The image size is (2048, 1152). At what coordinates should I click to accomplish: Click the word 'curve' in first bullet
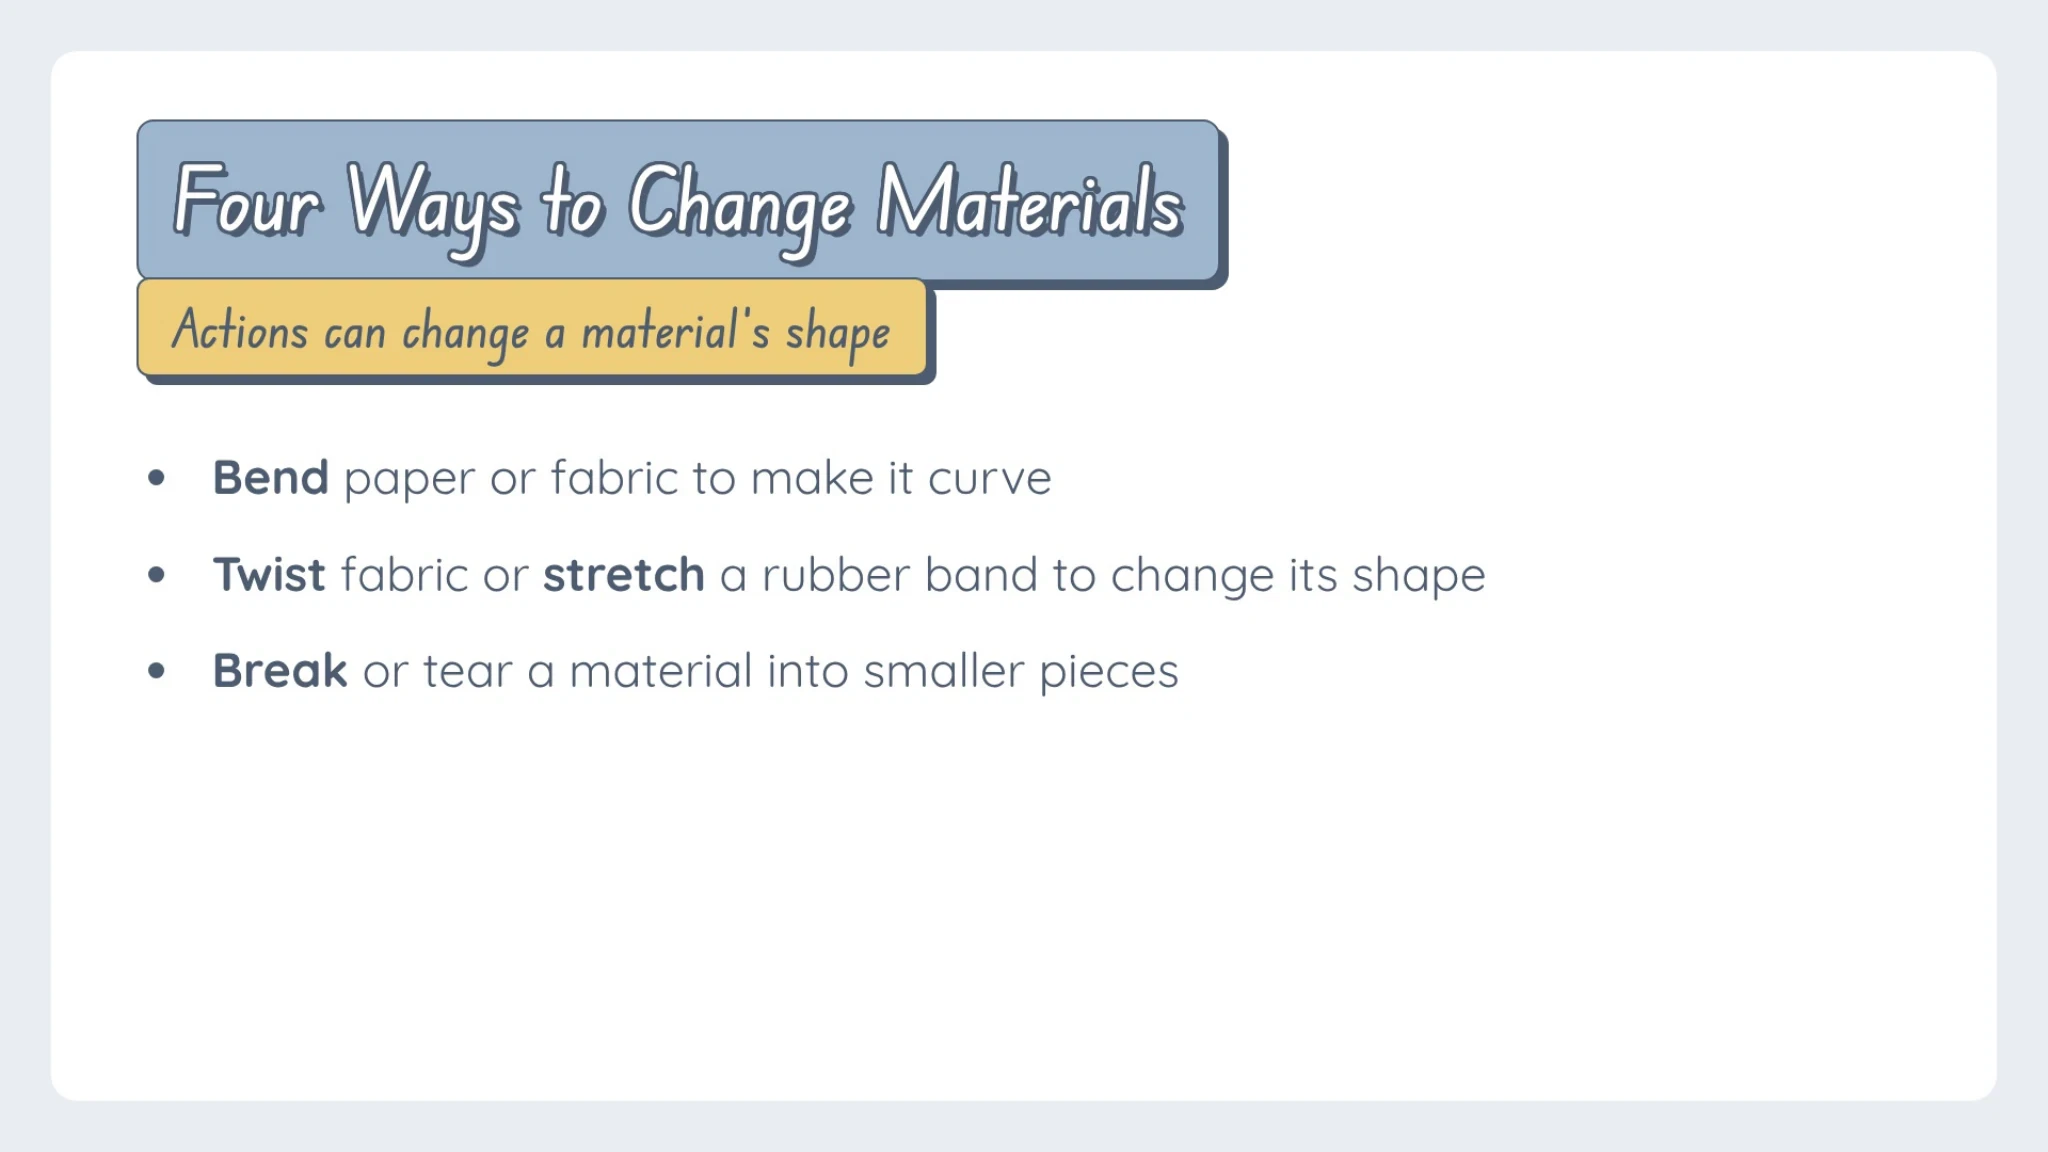click(989, 479)
